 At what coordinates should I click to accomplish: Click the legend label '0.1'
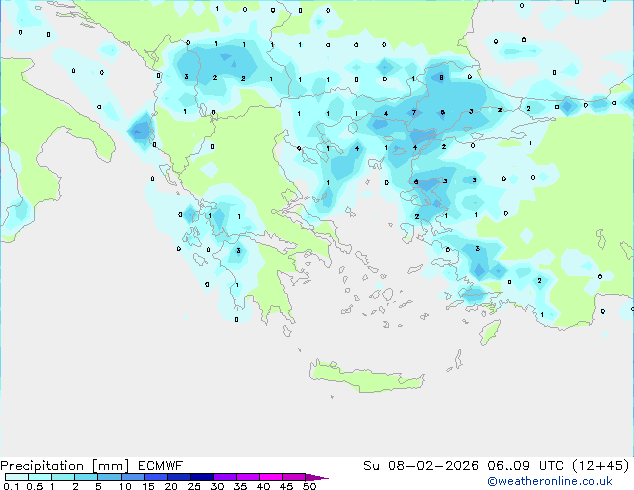pos(11,486)
